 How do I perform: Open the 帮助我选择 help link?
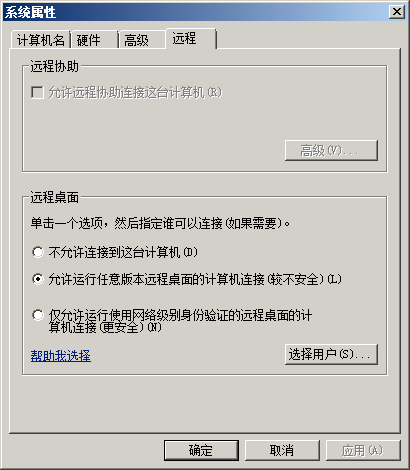click(61, 356)
